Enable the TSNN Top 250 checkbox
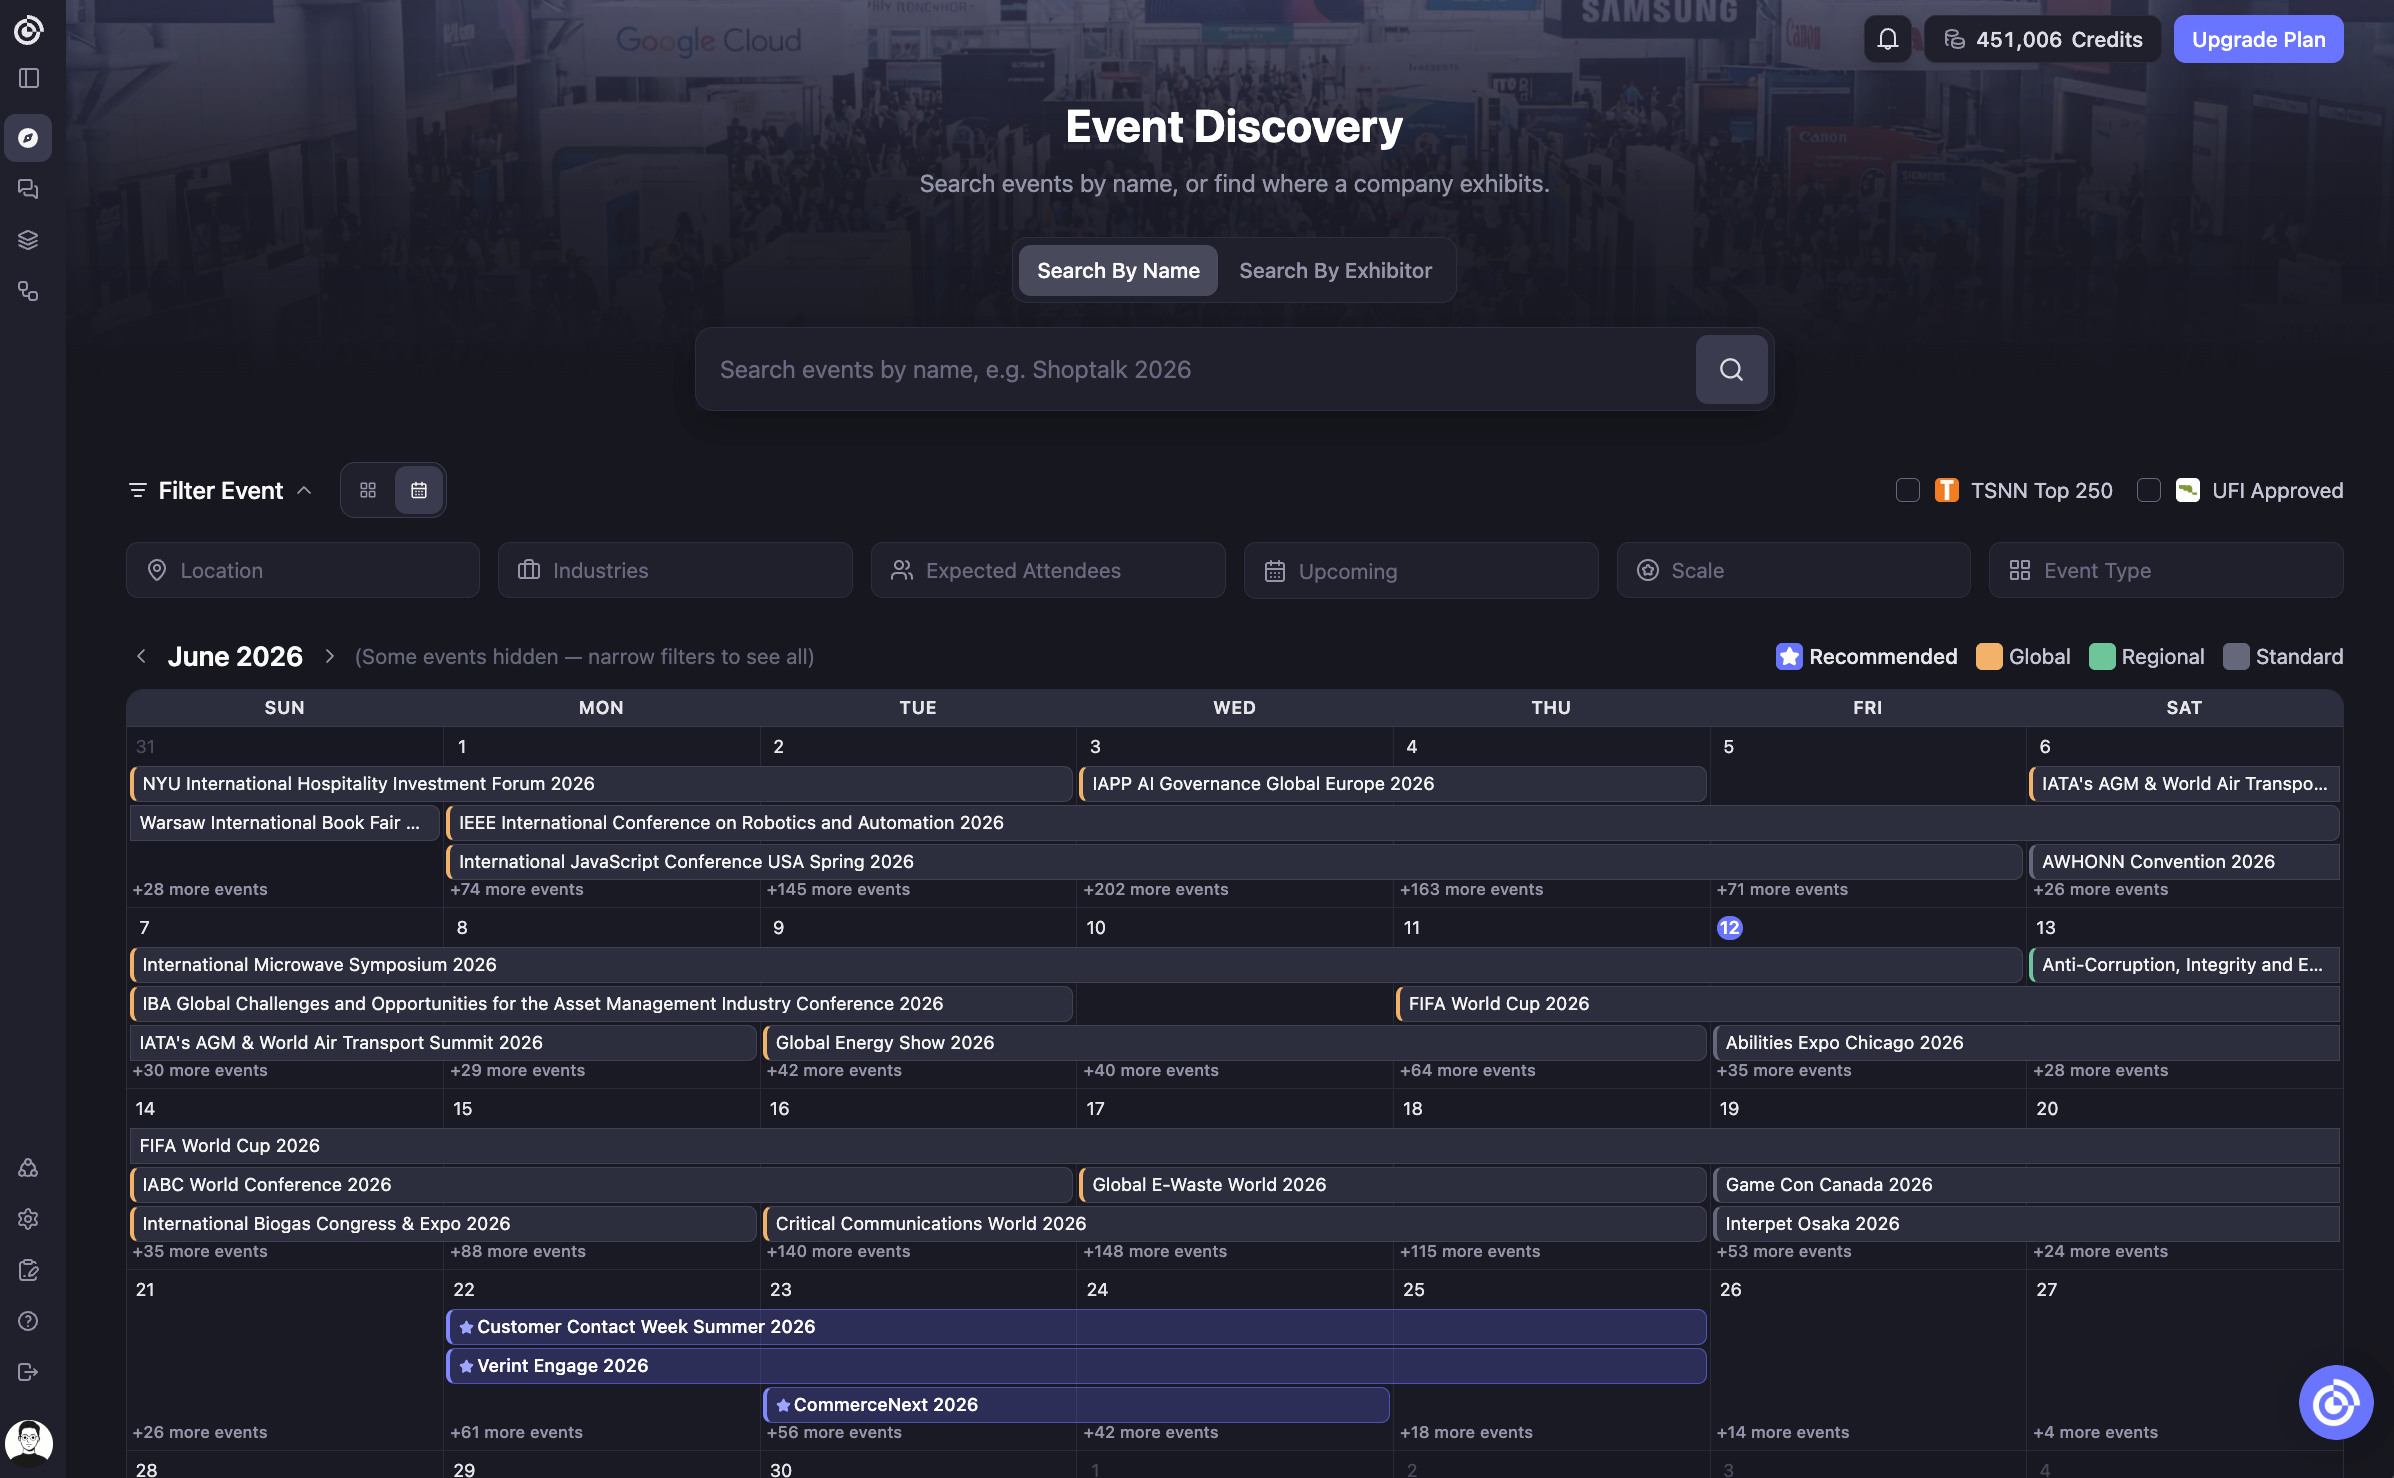Viewport: 2394px width, 1478px height. coord(1907,490)
